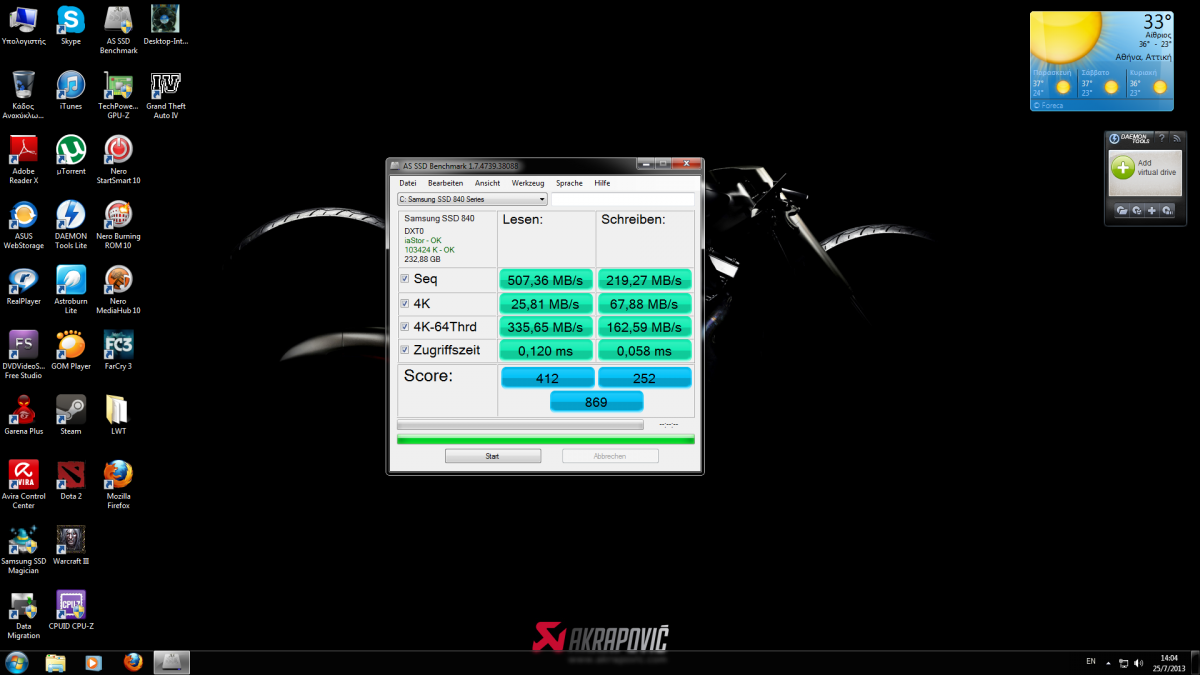Screen dimensions: 1200x675
Task: Uncheck the 4K benchmark test
Action: pos(404,303)
